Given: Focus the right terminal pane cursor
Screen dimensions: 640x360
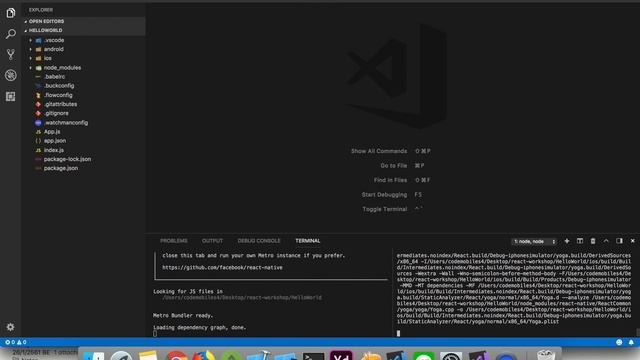Looking at the screenshot, I should point(398,333).
